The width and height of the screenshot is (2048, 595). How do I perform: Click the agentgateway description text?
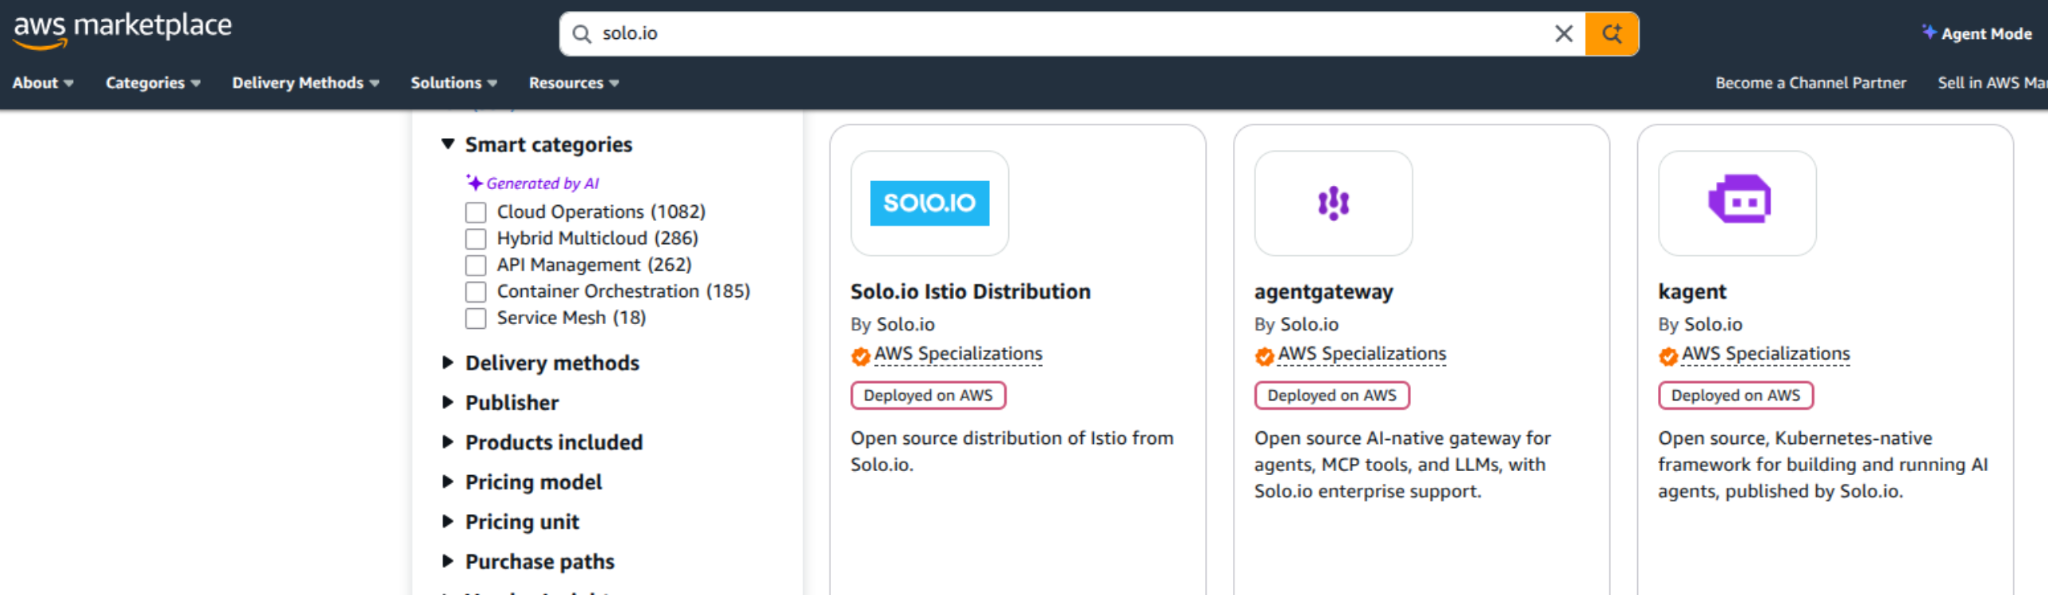coord(1403,465)
